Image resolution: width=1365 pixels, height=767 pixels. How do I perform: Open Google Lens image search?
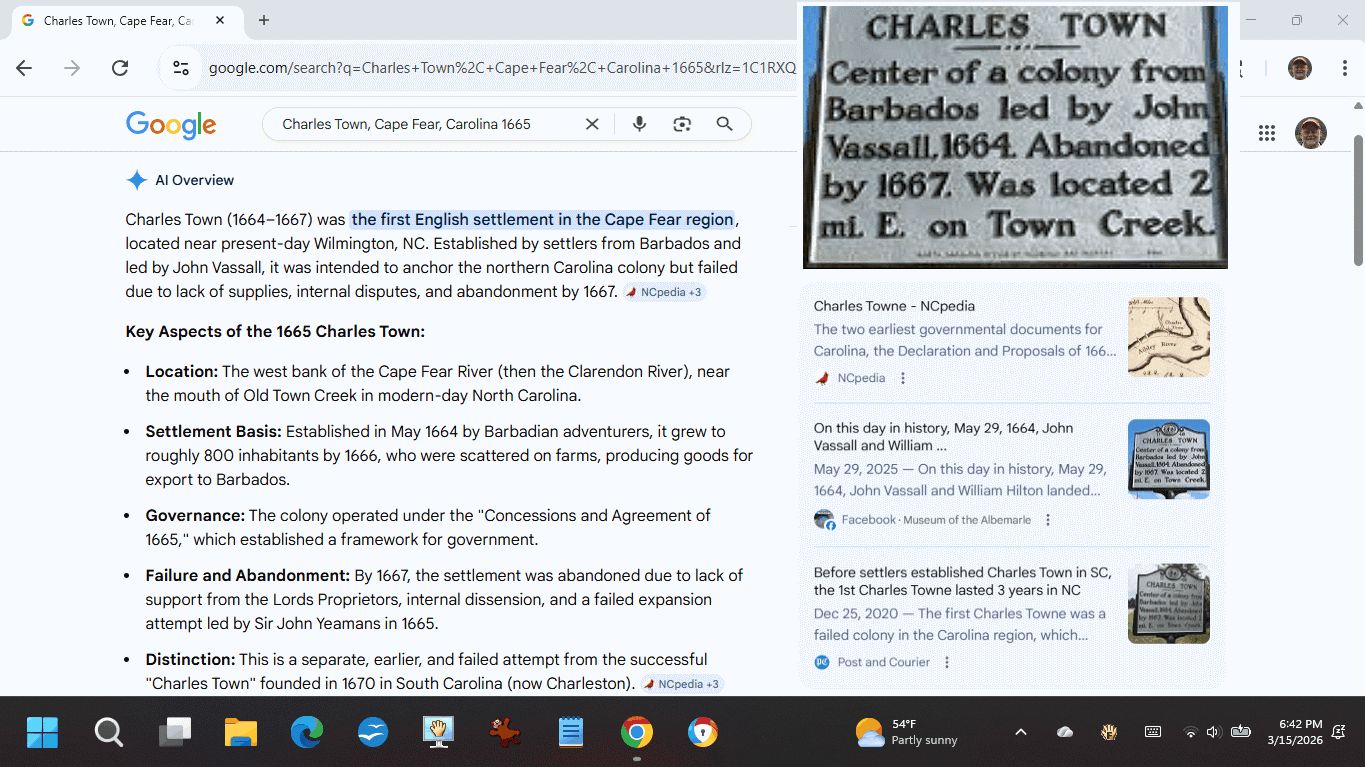click(x=682, y=124)
